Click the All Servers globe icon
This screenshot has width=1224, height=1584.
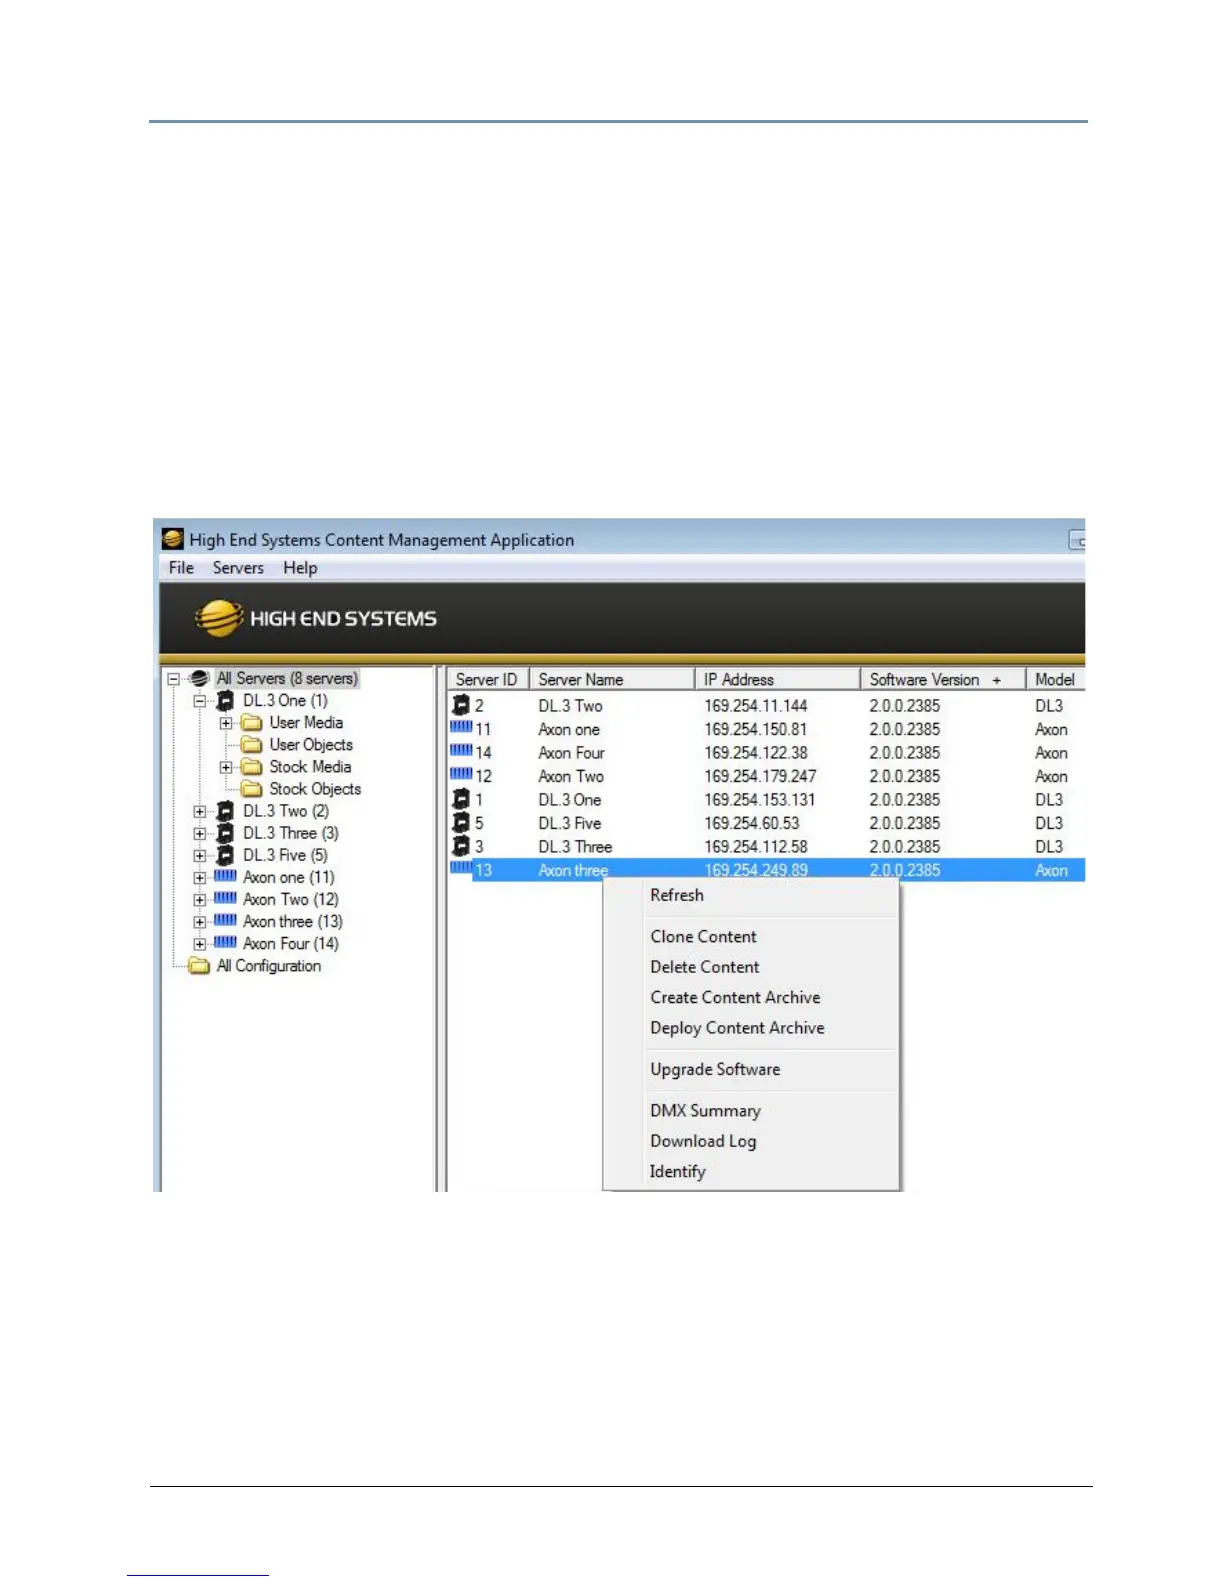point(199,678)
